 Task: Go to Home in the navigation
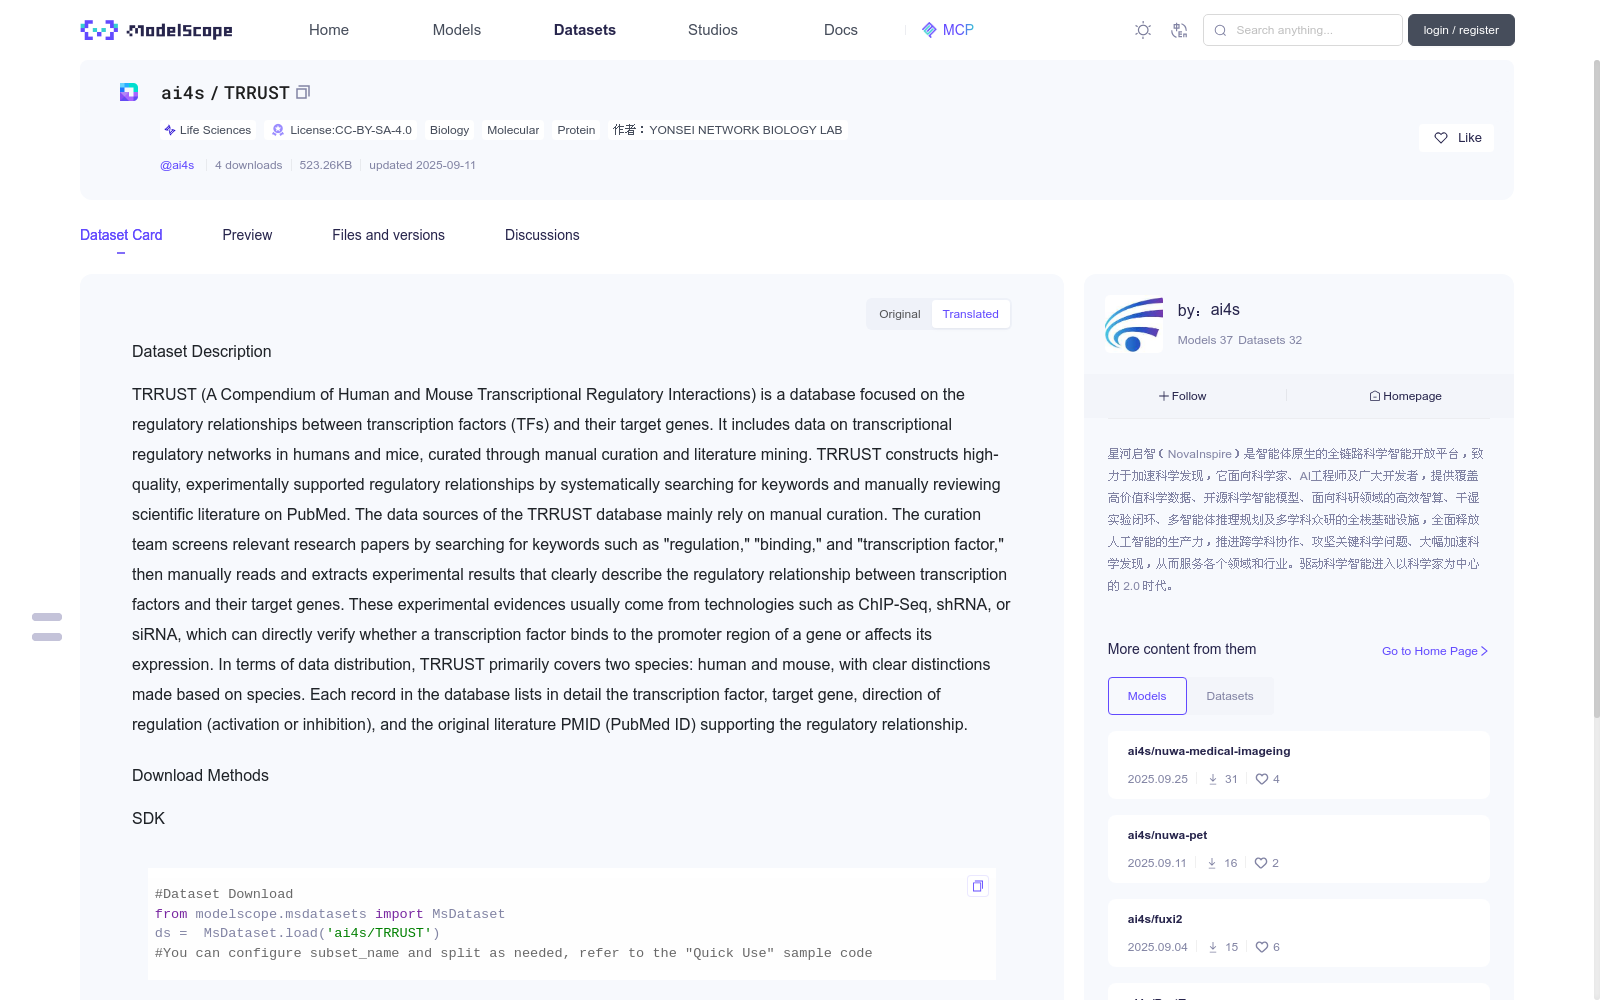[x=329, y=30]
